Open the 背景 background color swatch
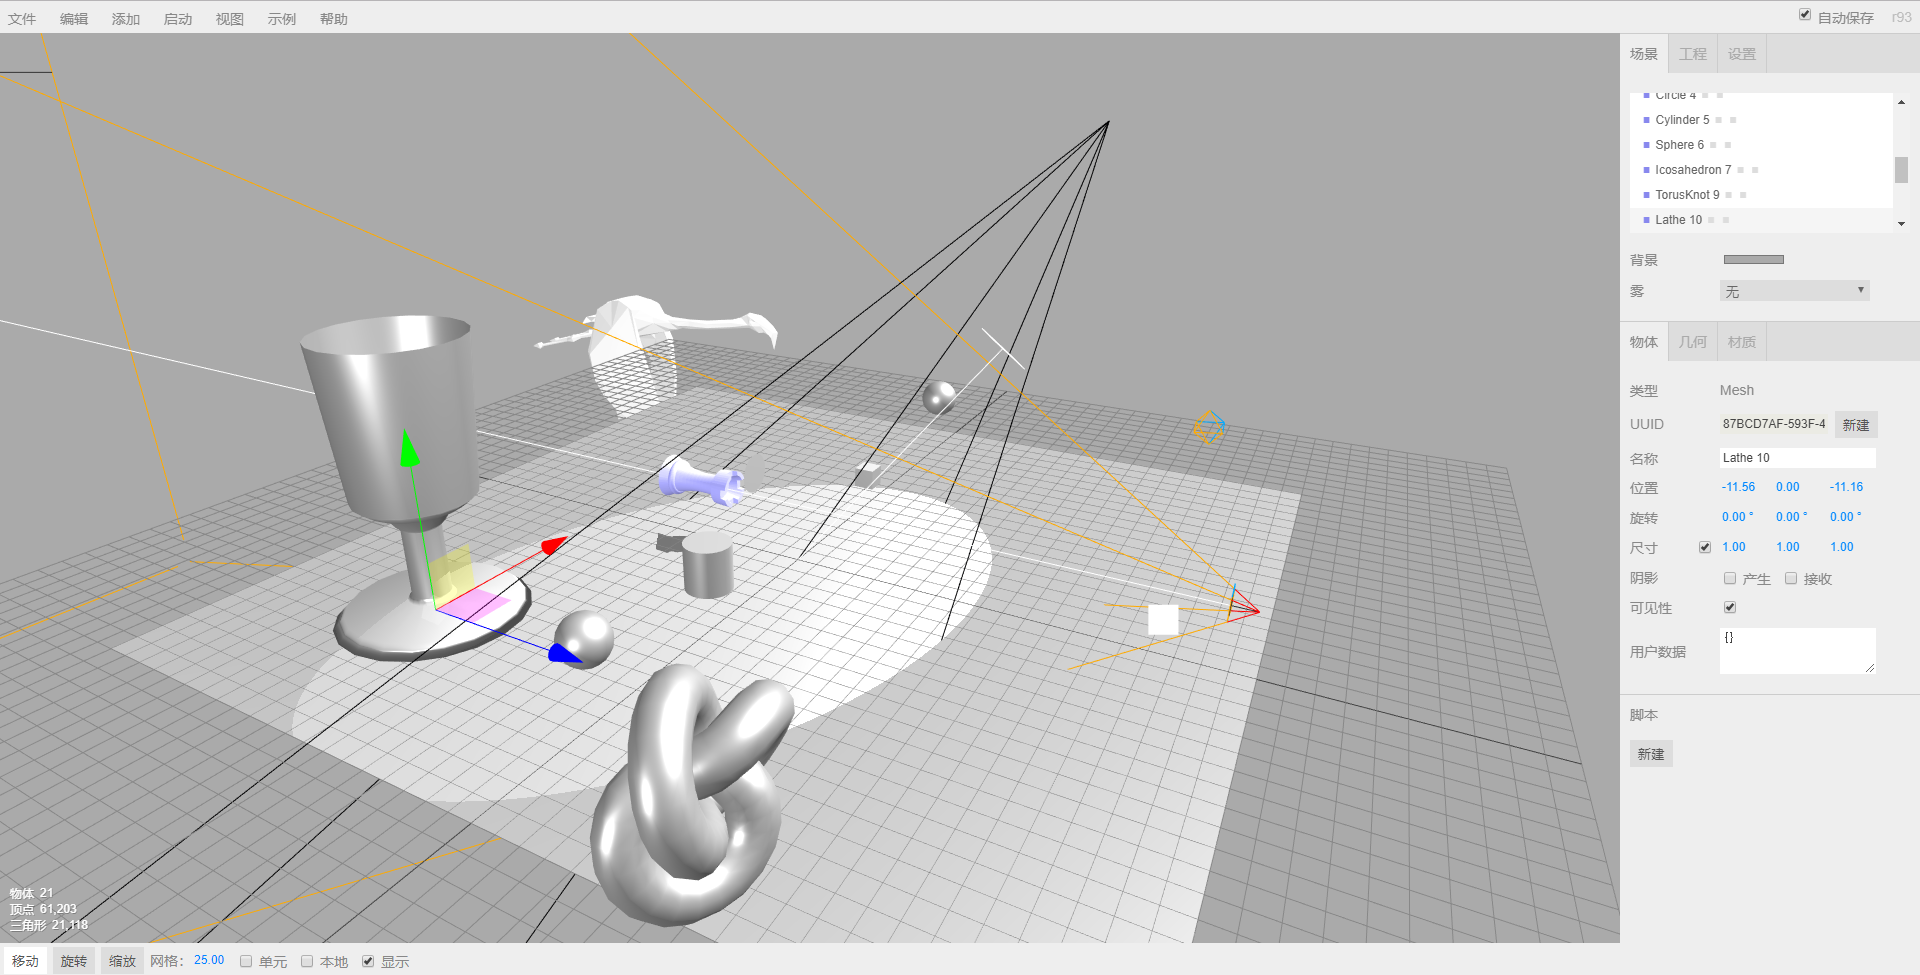The height and width of the screenshot is (975, 1920). point(1753,260)
